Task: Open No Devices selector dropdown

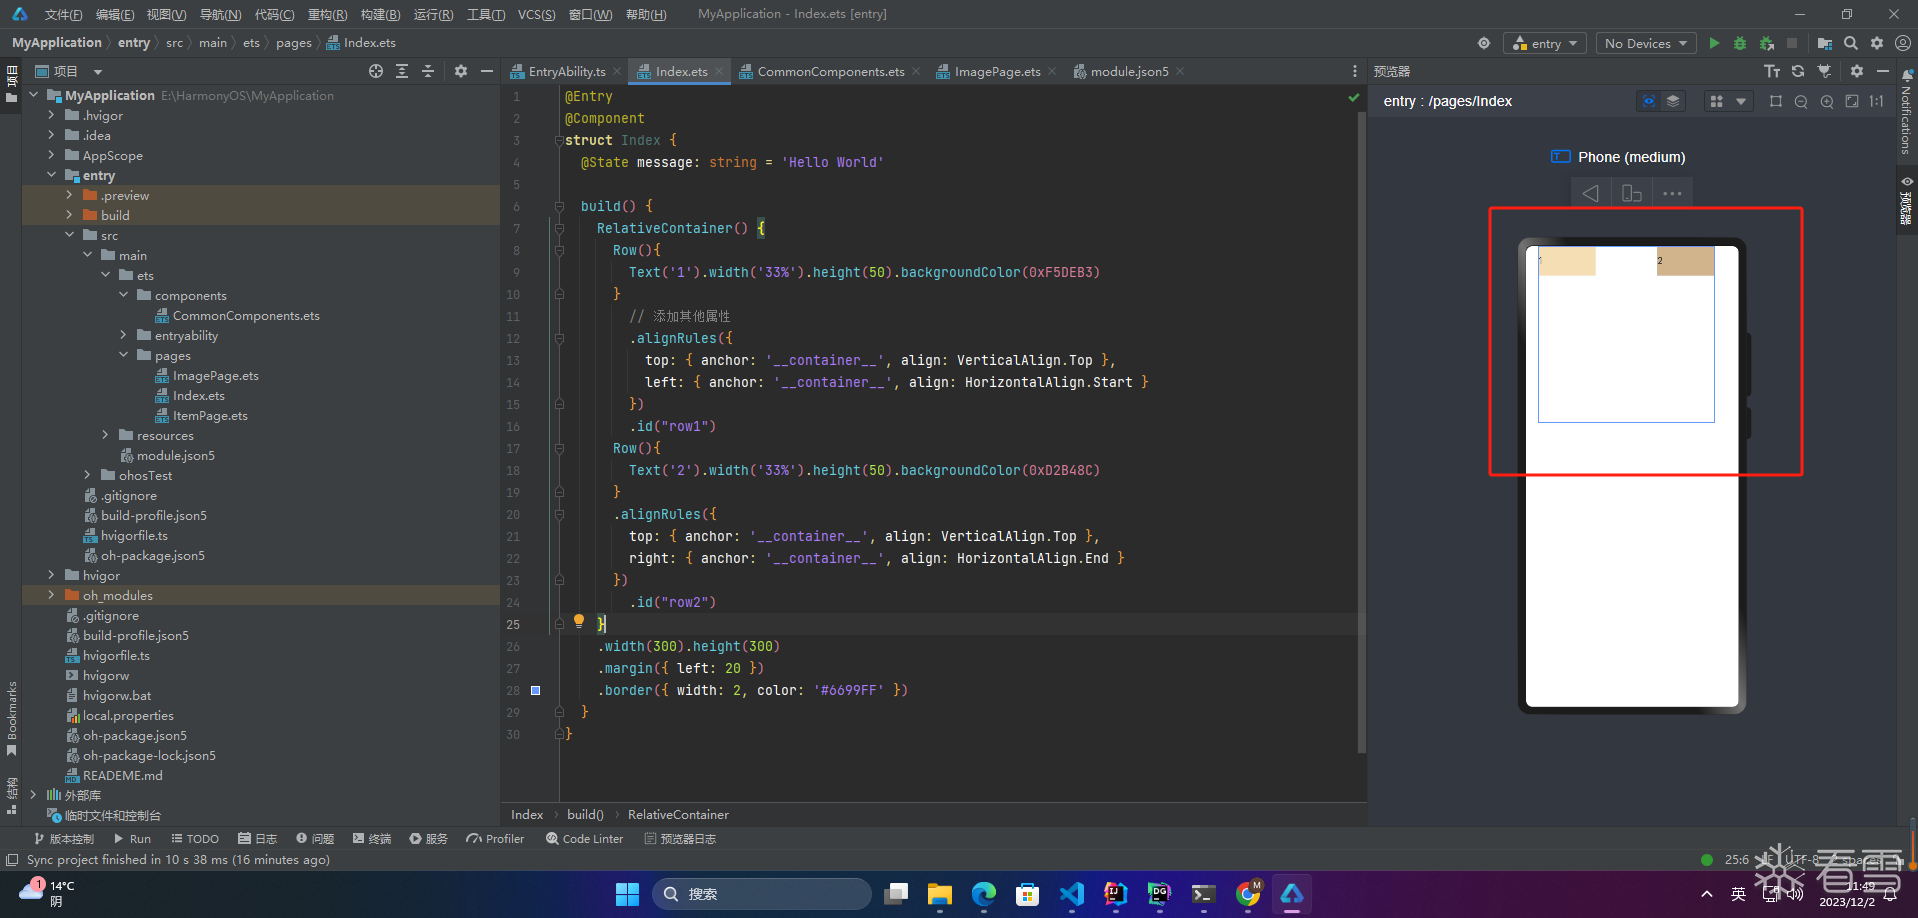Action: pyautogui.click(x=1645, y=43)
